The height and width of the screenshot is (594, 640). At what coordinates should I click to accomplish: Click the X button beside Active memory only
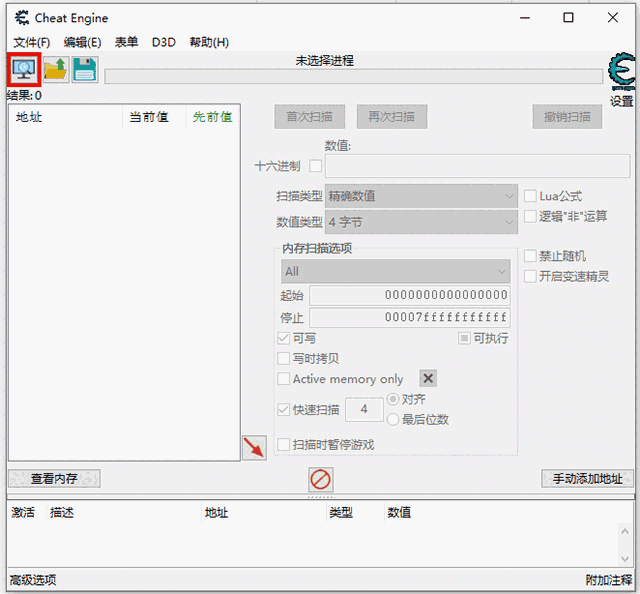click(x=428, y=378)
